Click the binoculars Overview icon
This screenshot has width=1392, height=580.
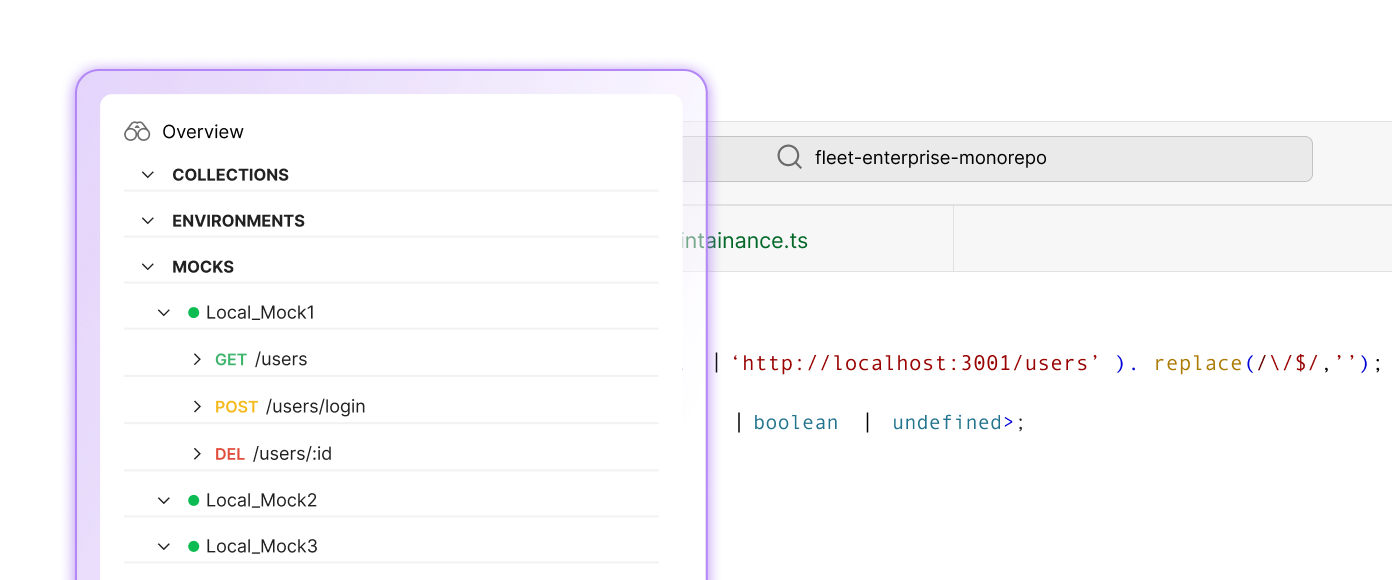pyautogui.click(x=137, y=132)
